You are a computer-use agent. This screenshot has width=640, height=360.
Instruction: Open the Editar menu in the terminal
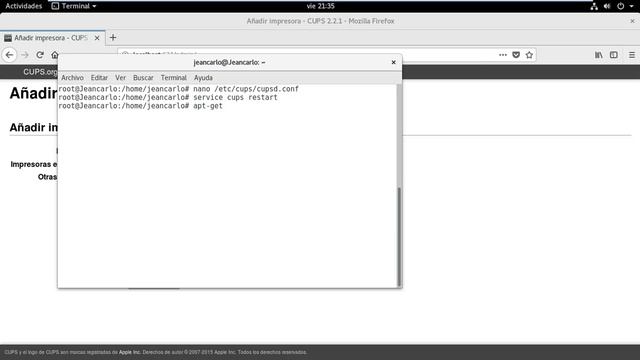pyautogui.click(x=99, y=78)
